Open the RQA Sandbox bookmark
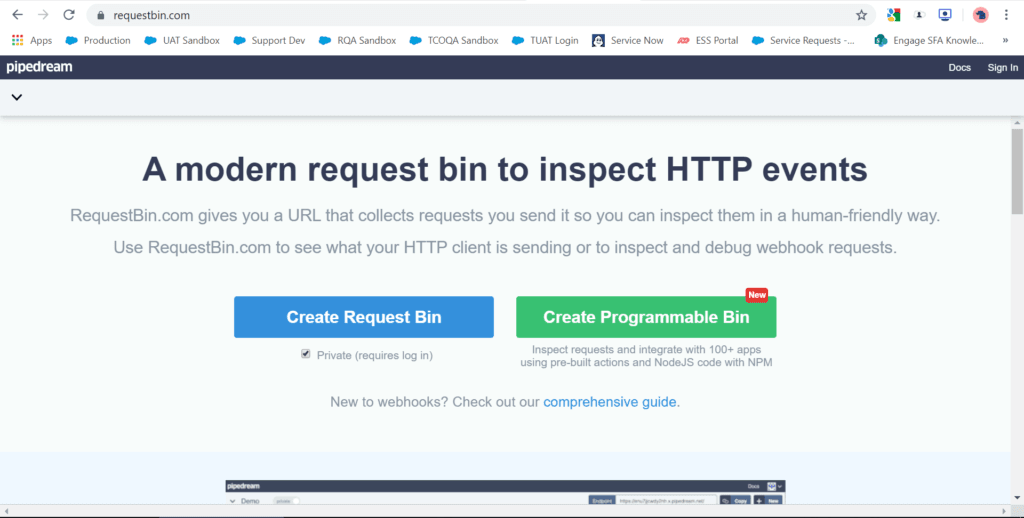The height and width of the screenshot is (518, 1024). [357, 40]
